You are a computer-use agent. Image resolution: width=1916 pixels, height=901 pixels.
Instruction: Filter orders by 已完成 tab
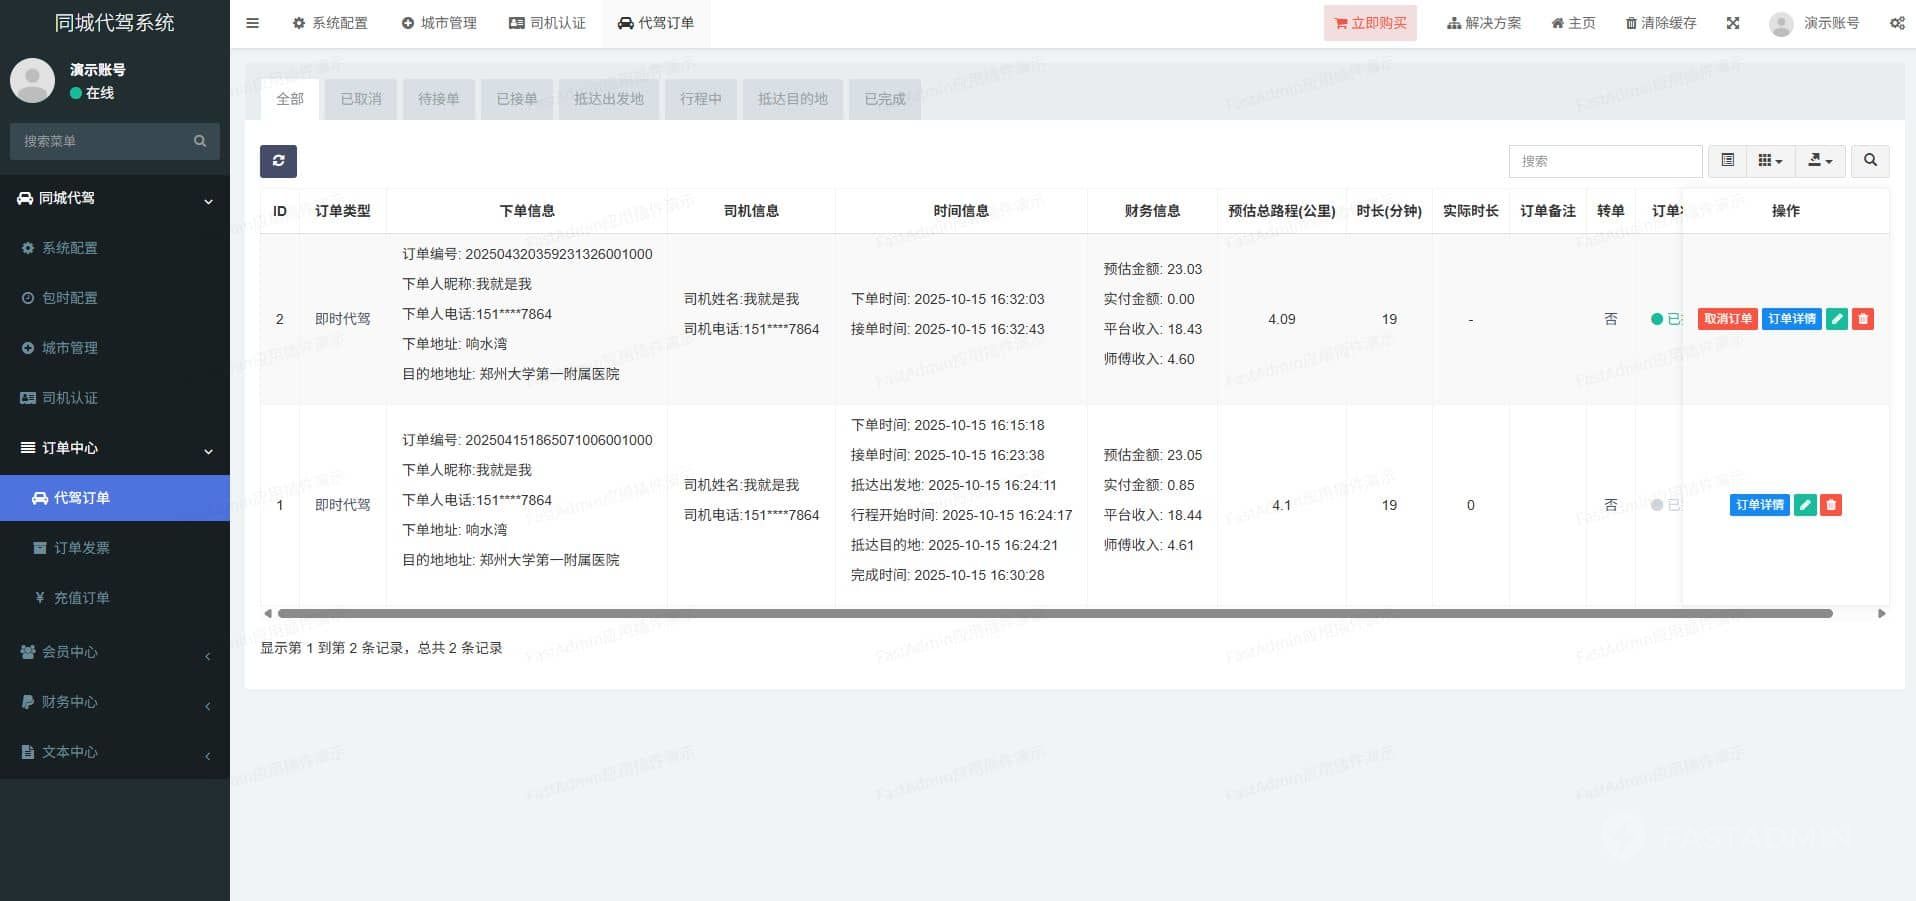[885, 99]
